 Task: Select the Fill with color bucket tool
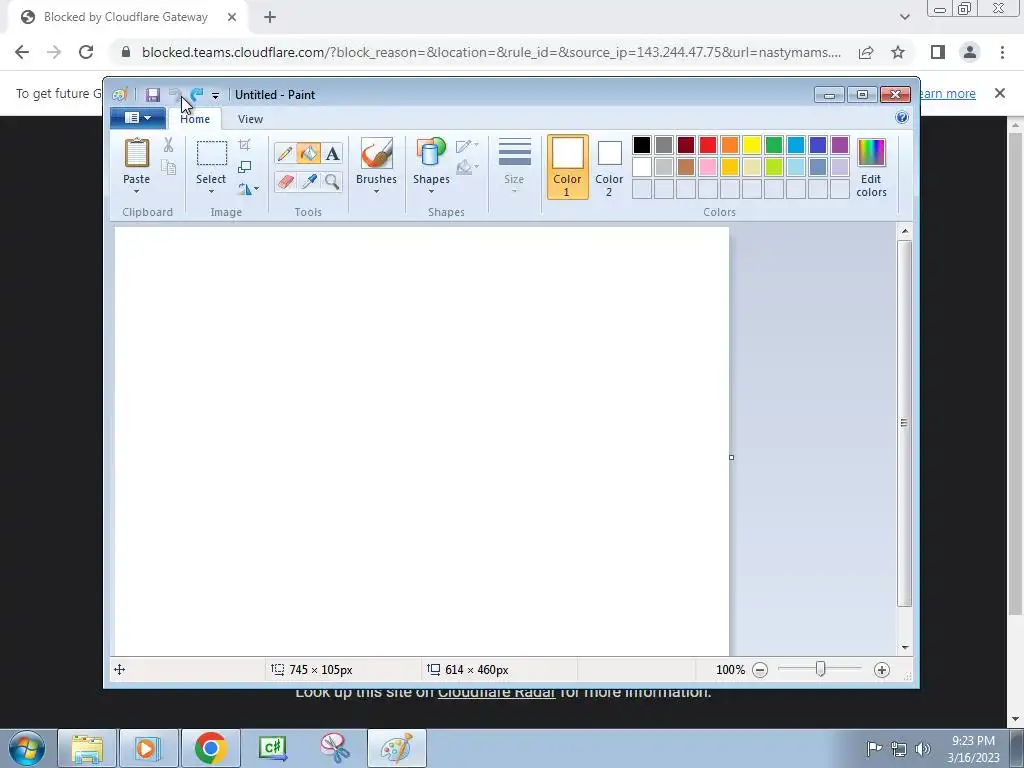pos(308,153)
